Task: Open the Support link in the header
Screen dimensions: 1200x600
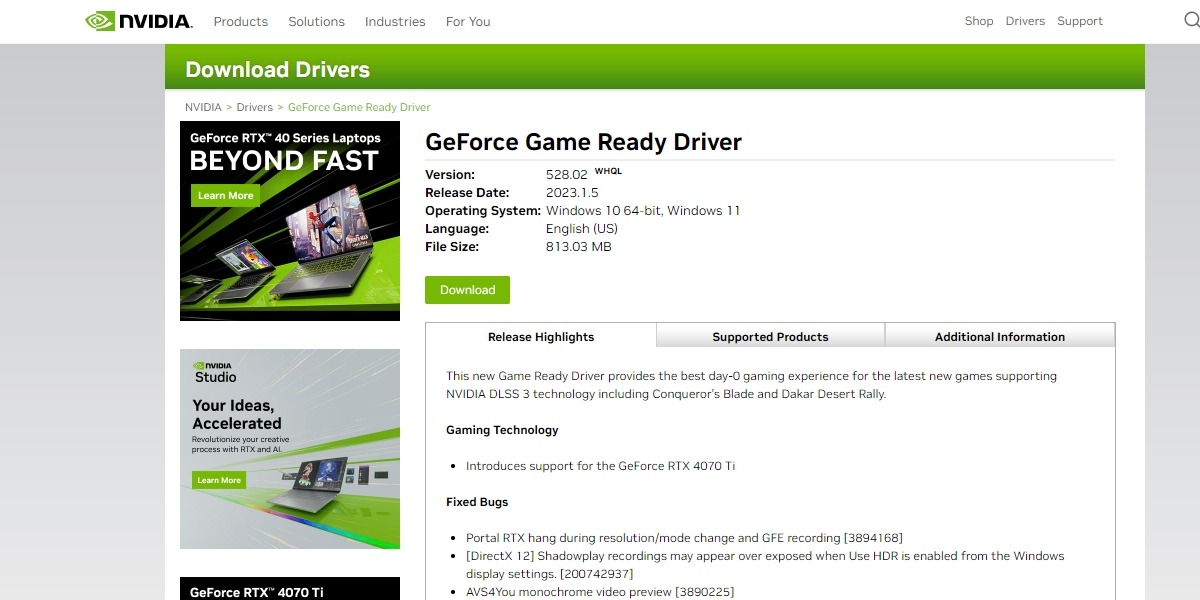Action: 1080,20
